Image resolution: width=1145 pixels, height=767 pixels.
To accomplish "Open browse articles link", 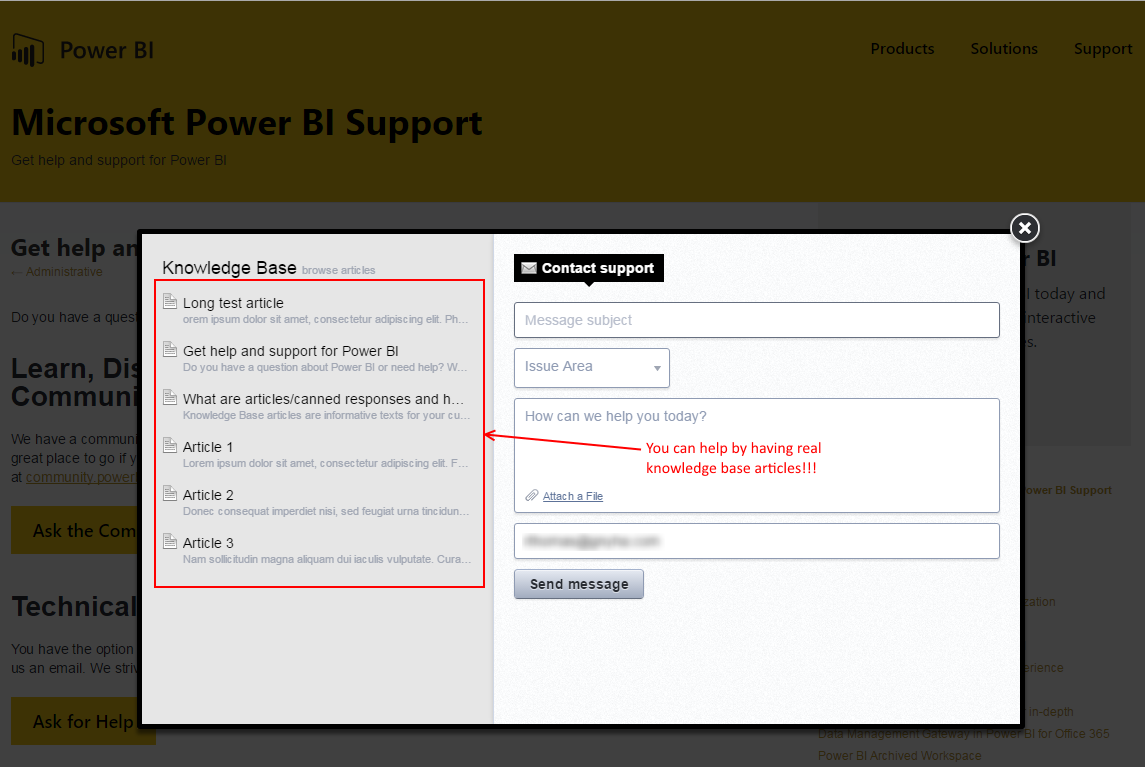I will pos(338,270).
